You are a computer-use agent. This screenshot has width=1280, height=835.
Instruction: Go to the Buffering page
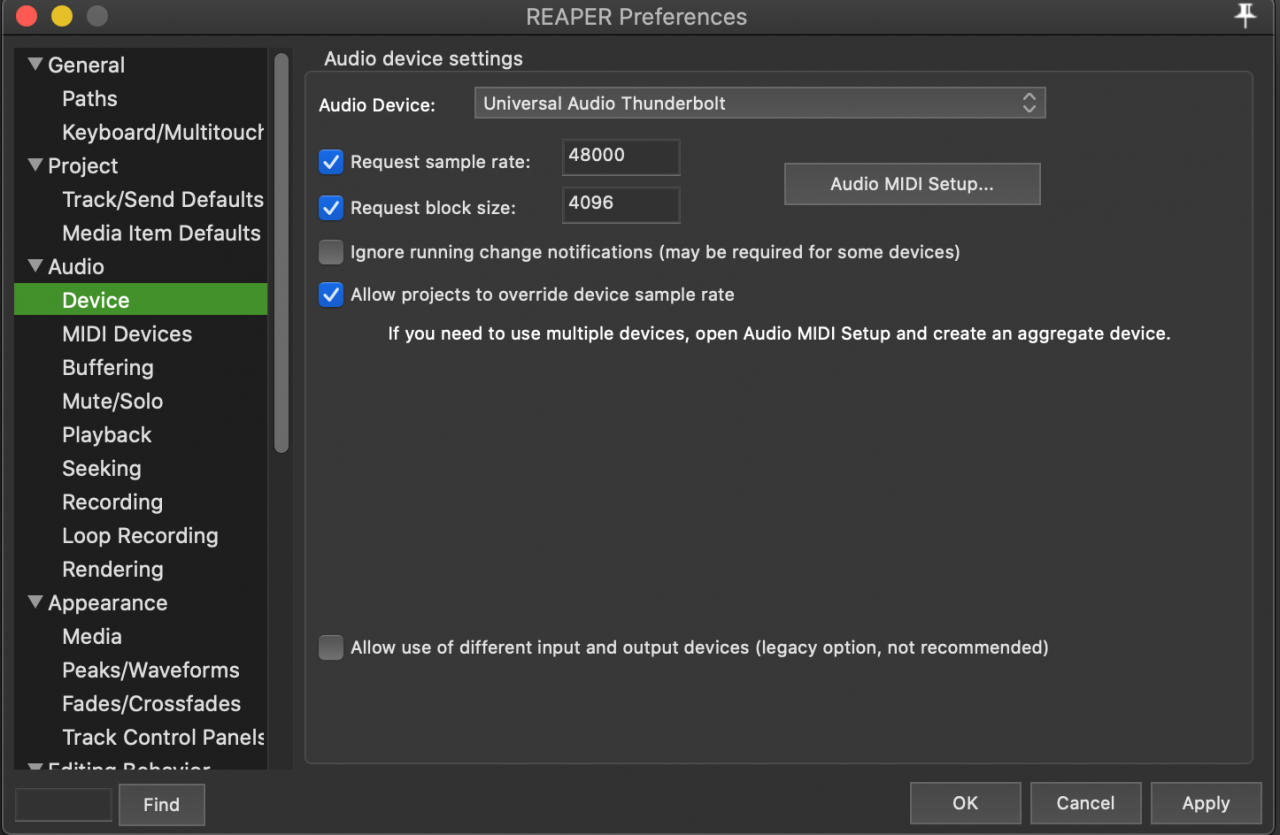coord(108,367)
